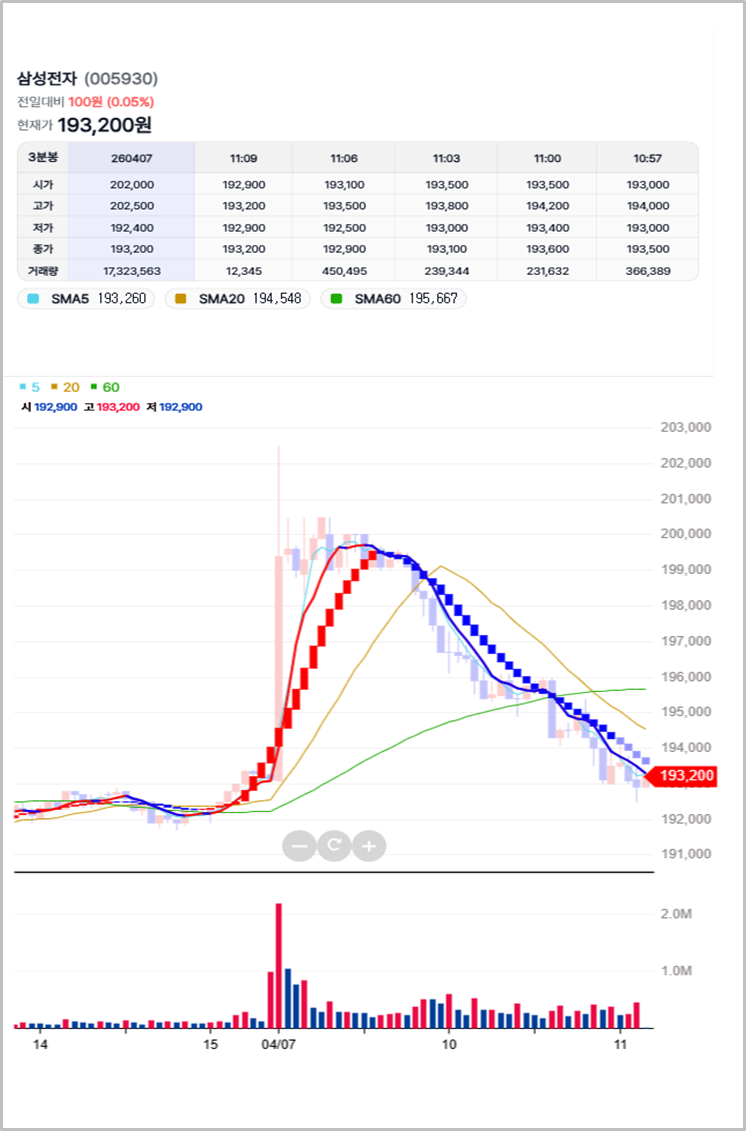The width and height of the screenshot is (746, 1131).
Task: Click the cyan SMA5 color square
Action: click(x=34, y=299)
